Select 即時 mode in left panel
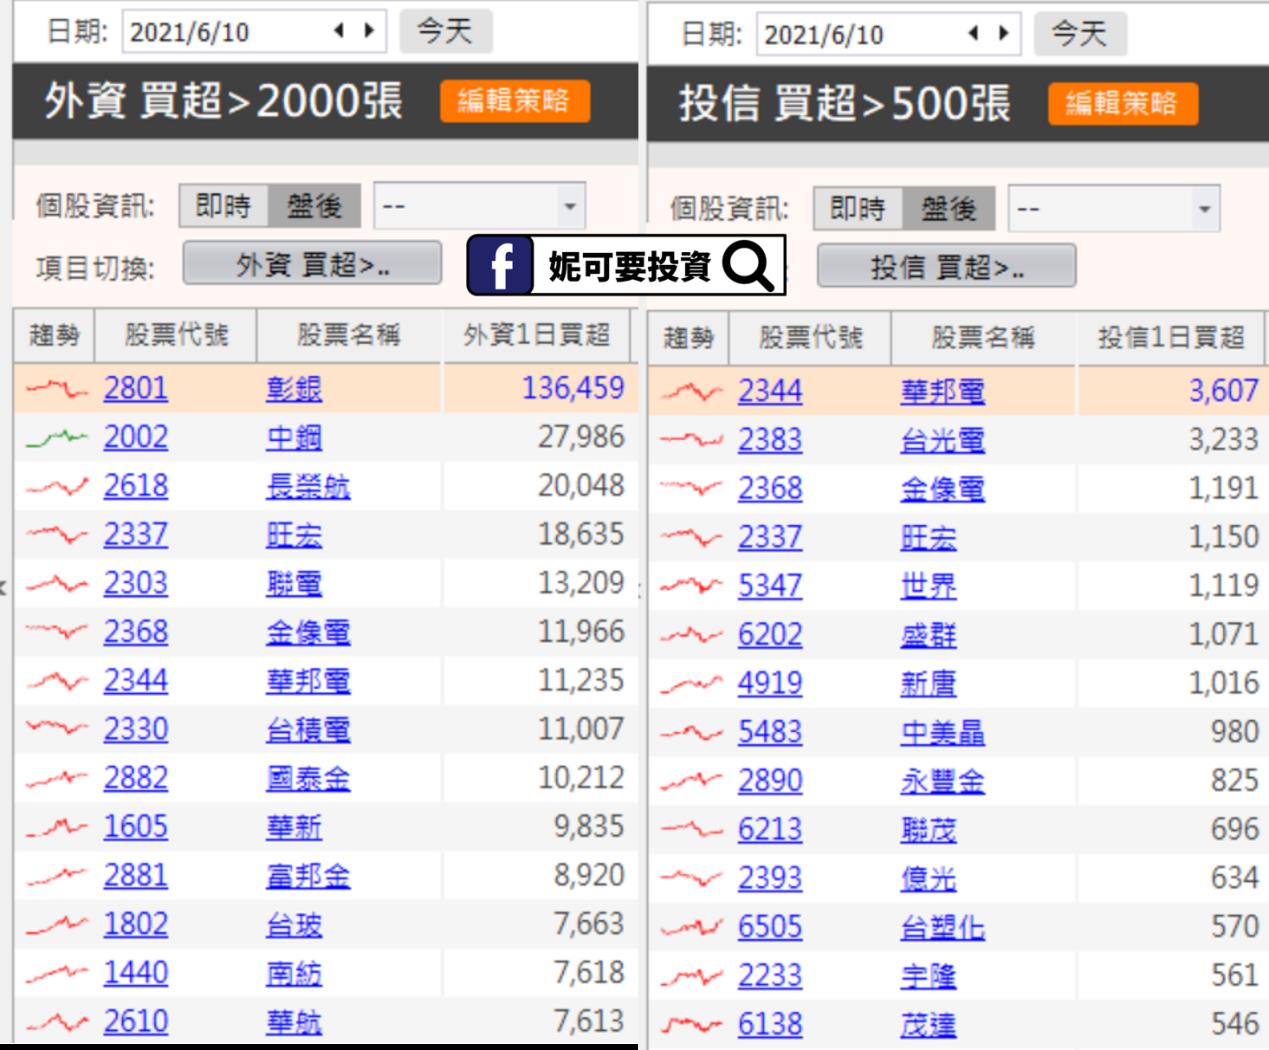1269x1050 pixels. [224, 206]
